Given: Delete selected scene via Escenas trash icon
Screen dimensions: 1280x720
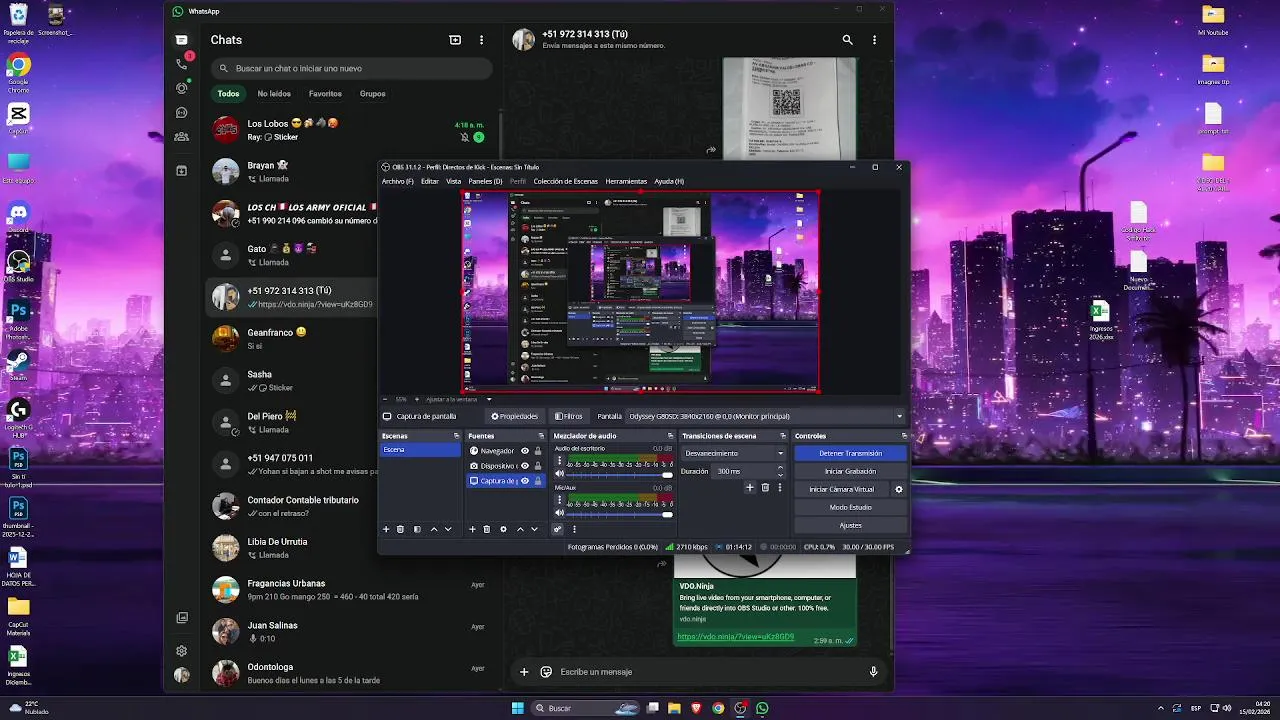Looking at the screenshot, I should (401, 529).
